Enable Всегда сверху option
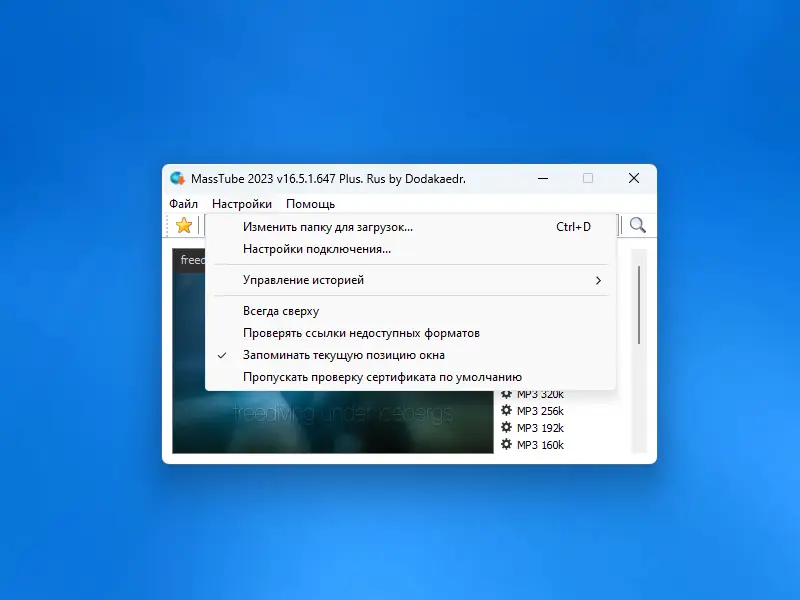 [x=411, y=311]
